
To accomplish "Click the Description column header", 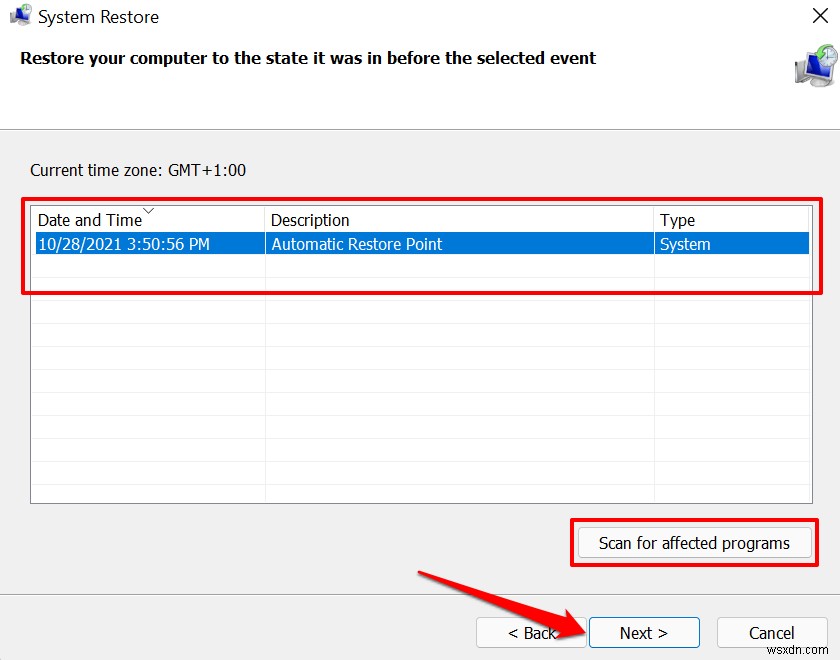I will click(460, 220).
